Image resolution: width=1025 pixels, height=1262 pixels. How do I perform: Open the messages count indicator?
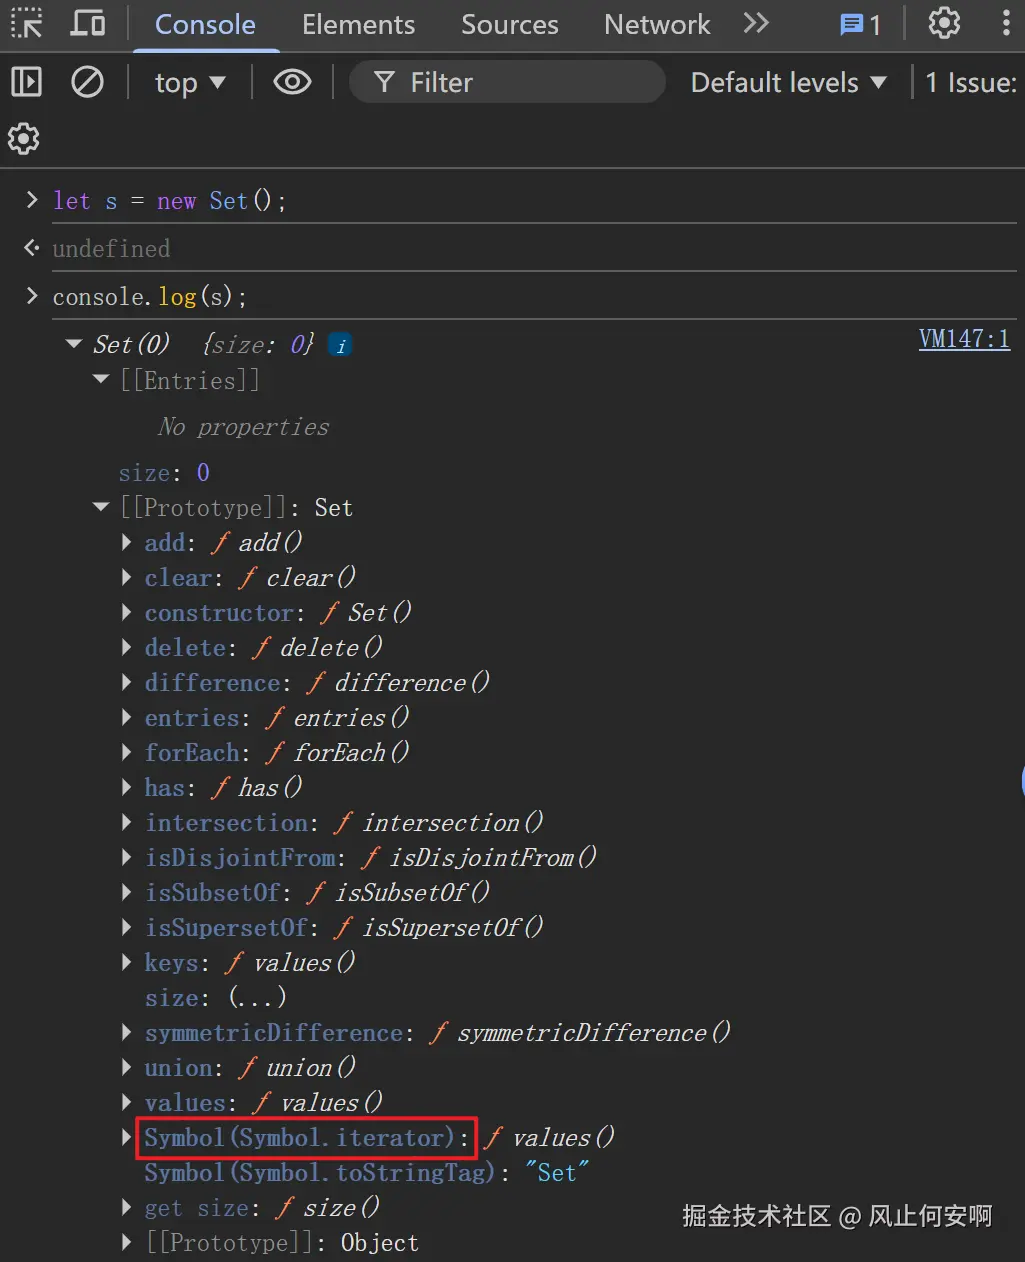(860, 25)
